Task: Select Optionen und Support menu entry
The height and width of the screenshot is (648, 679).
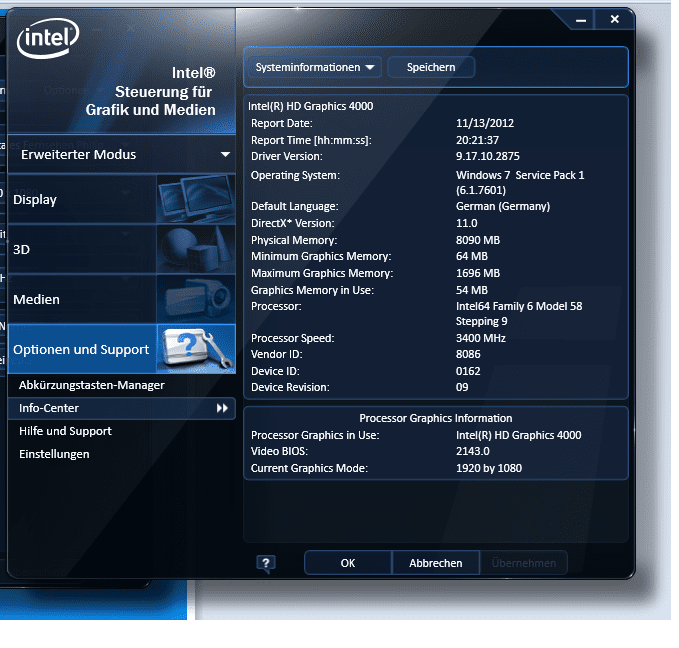Action: pyautogui.click(x=82, y=349)
